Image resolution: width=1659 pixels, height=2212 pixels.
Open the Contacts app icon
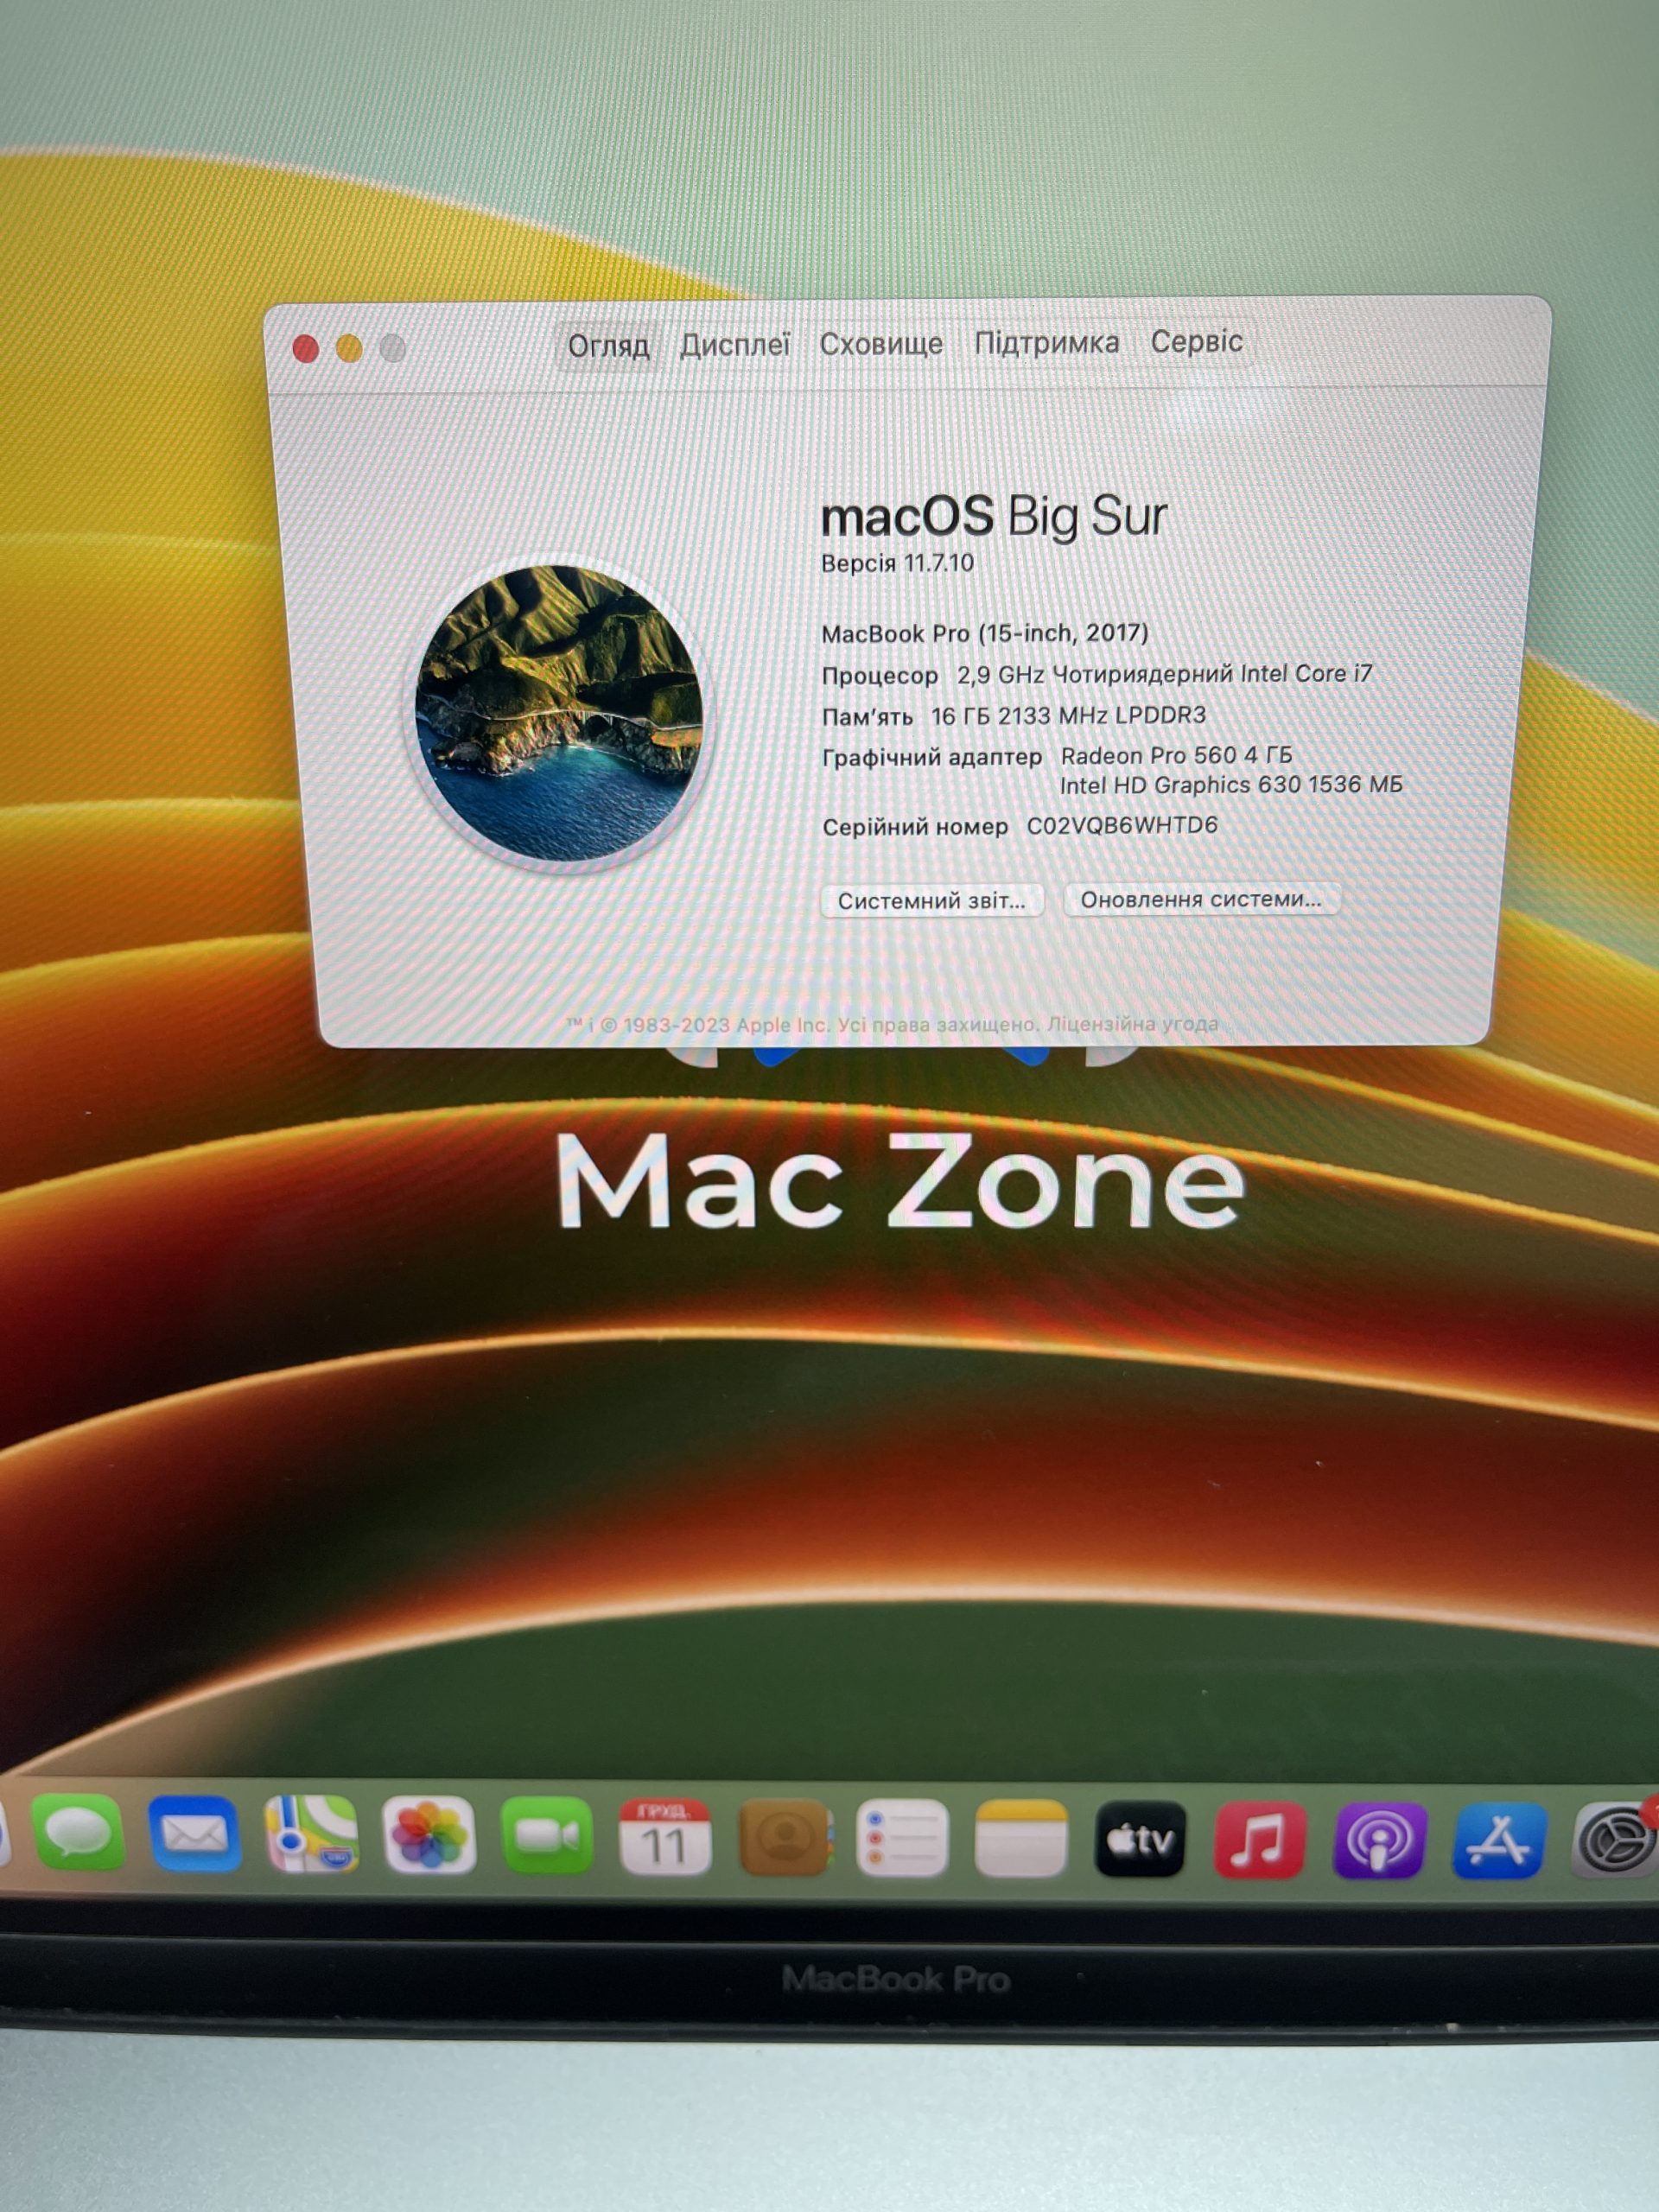[x=785, y=1838]
